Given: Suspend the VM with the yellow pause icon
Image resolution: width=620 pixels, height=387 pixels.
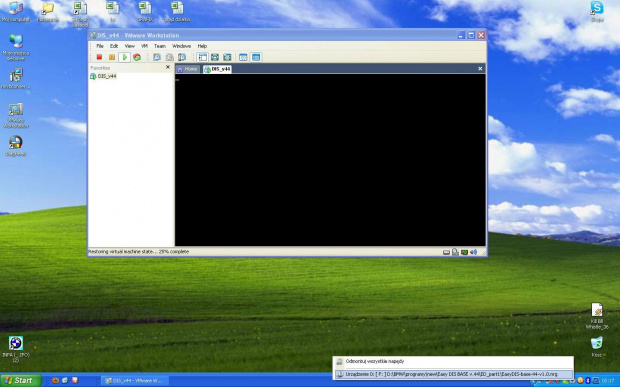Looking at the screenshot, I should pos(112,57).
